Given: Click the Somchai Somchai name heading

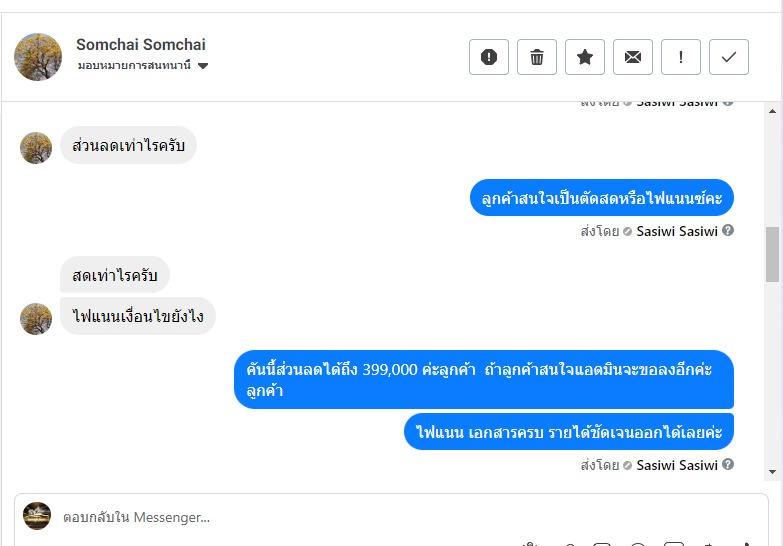Looking at the screenshot, I should click(x=141, y=45).
